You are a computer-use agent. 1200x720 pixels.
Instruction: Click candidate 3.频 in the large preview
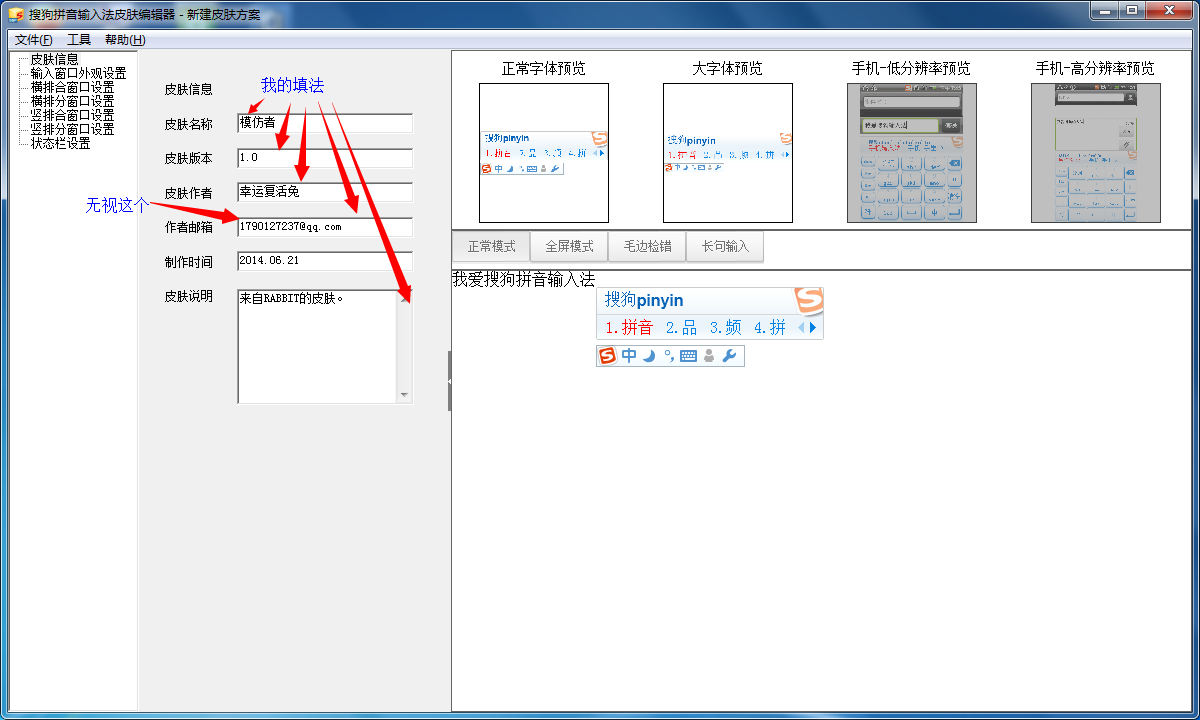pos(726,327)
